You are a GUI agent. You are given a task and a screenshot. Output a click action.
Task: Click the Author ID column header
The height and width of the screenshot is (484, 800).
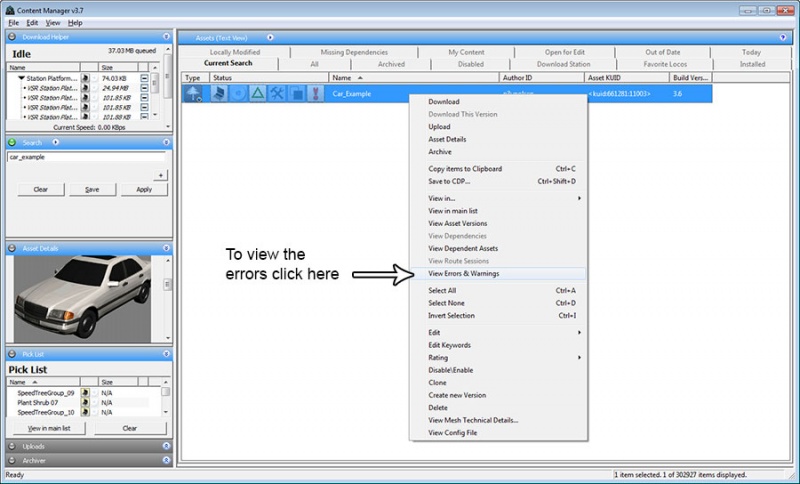(x=541, y=78)
